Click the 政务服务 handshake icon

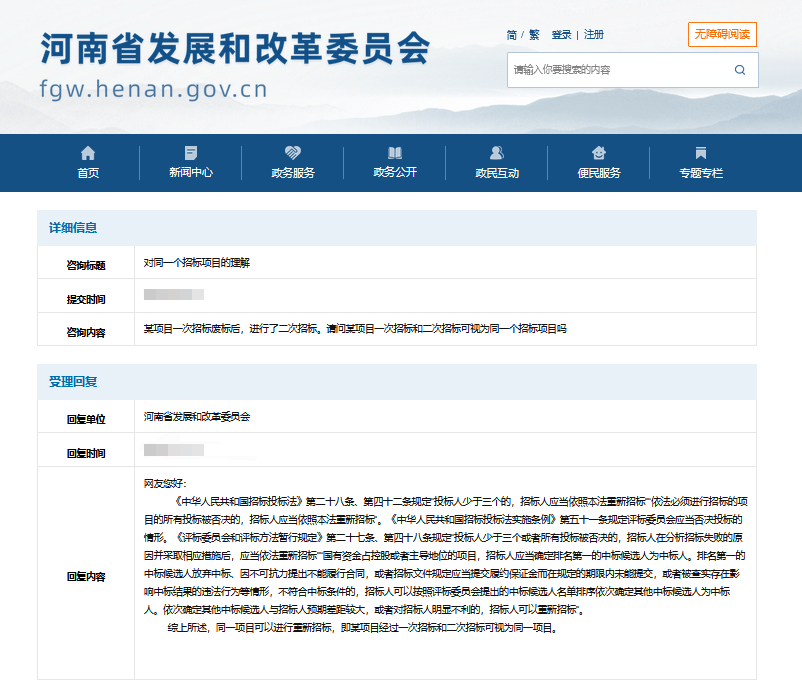[292, 152]
